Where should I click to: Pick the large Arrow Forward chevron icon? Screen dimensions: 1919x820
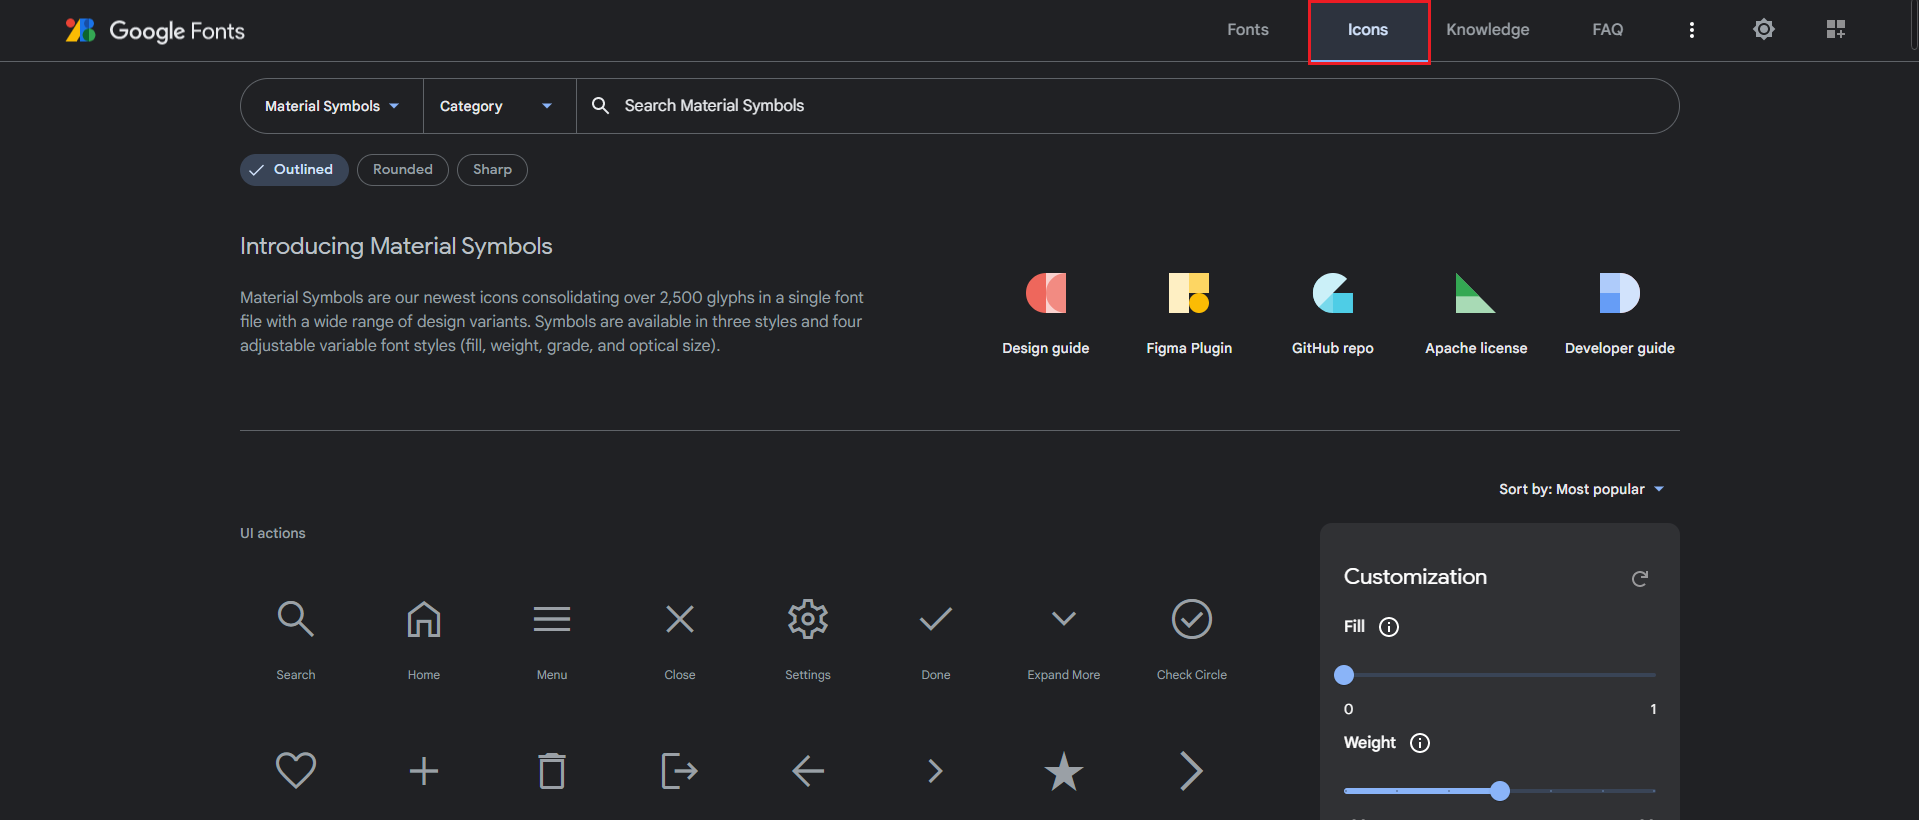[1191, 771]
